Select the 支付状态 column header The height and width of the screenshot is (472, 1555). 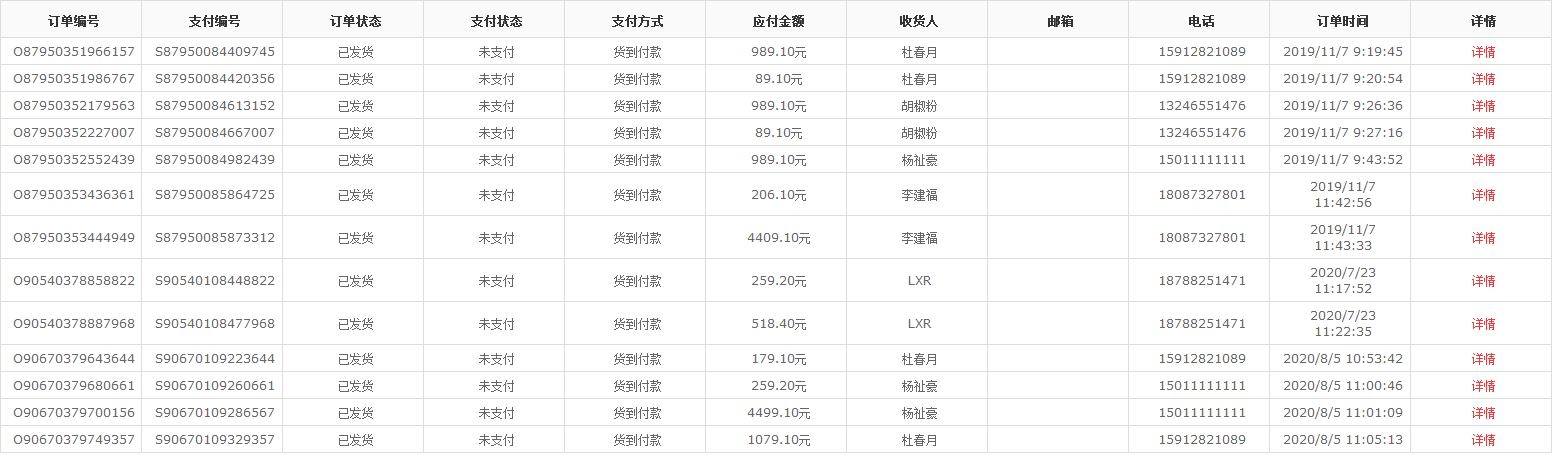(496, 21)
